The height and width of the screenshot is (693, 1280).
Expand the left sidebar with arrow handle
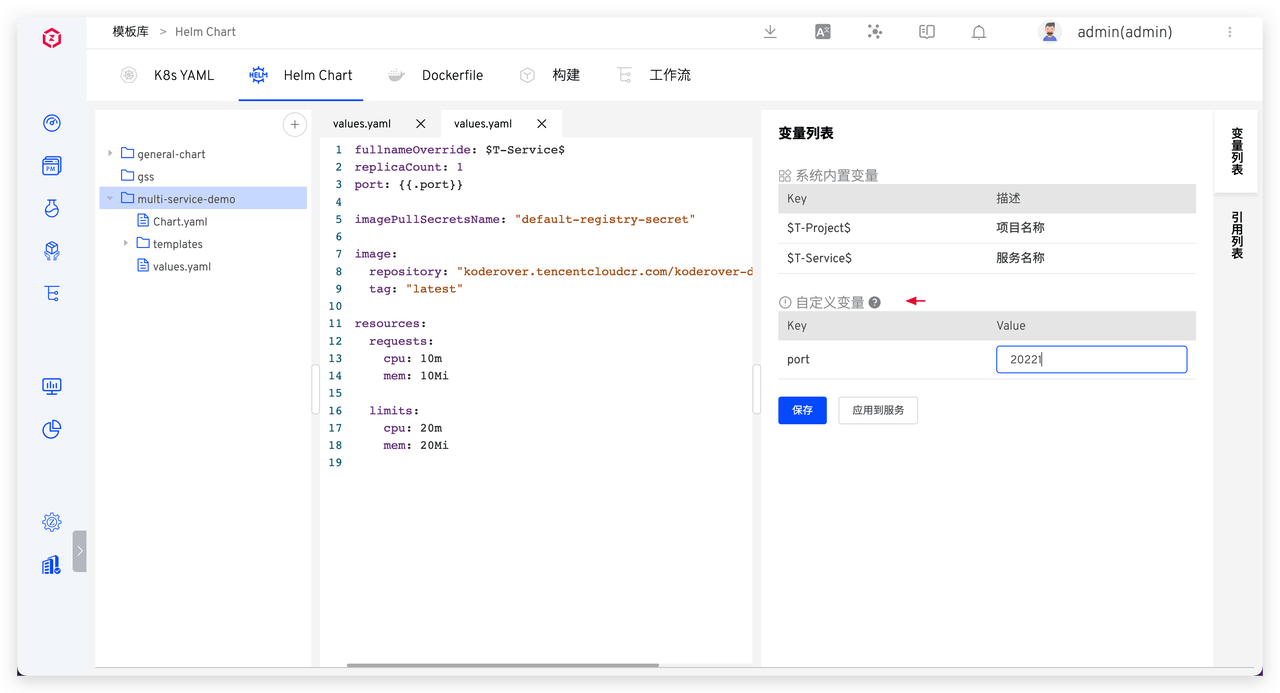pos(79,551)
